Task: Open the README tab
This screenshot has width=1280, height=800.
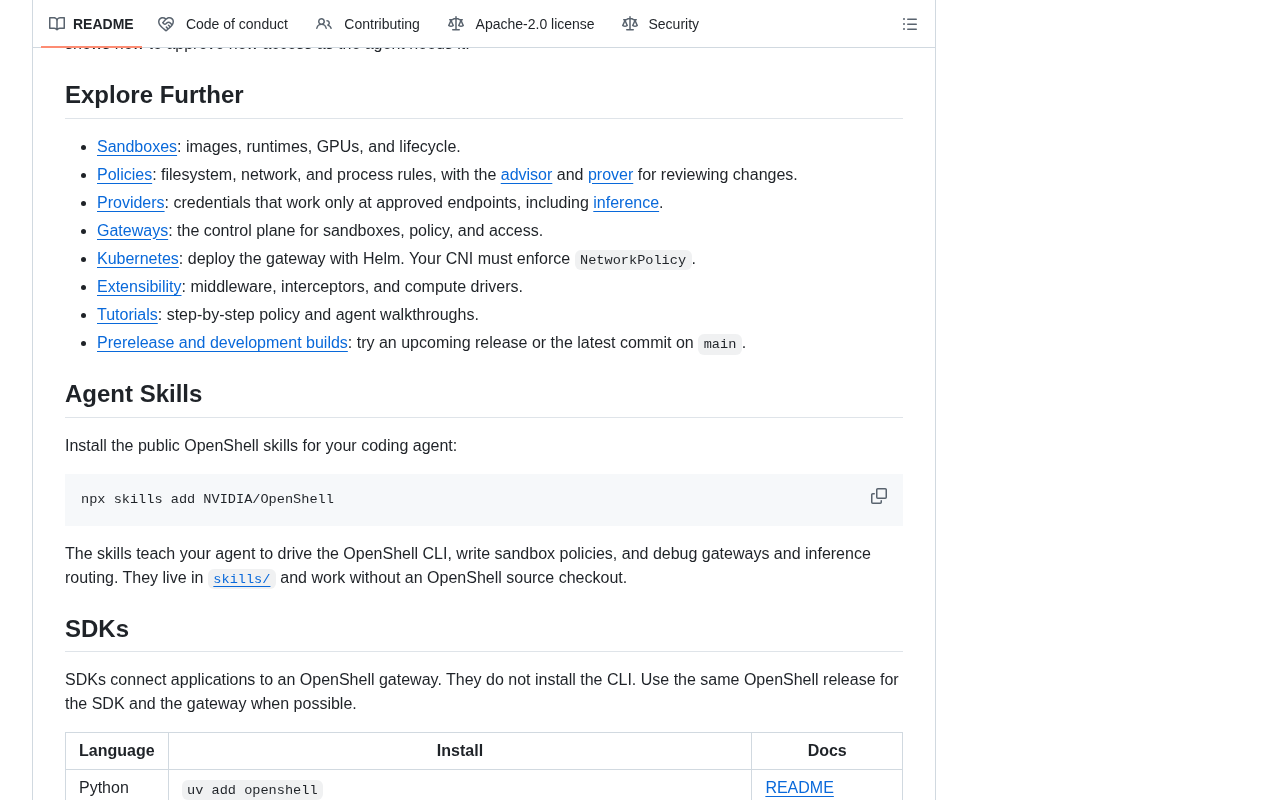Action: pyautogui.click(x=91, y=24)
